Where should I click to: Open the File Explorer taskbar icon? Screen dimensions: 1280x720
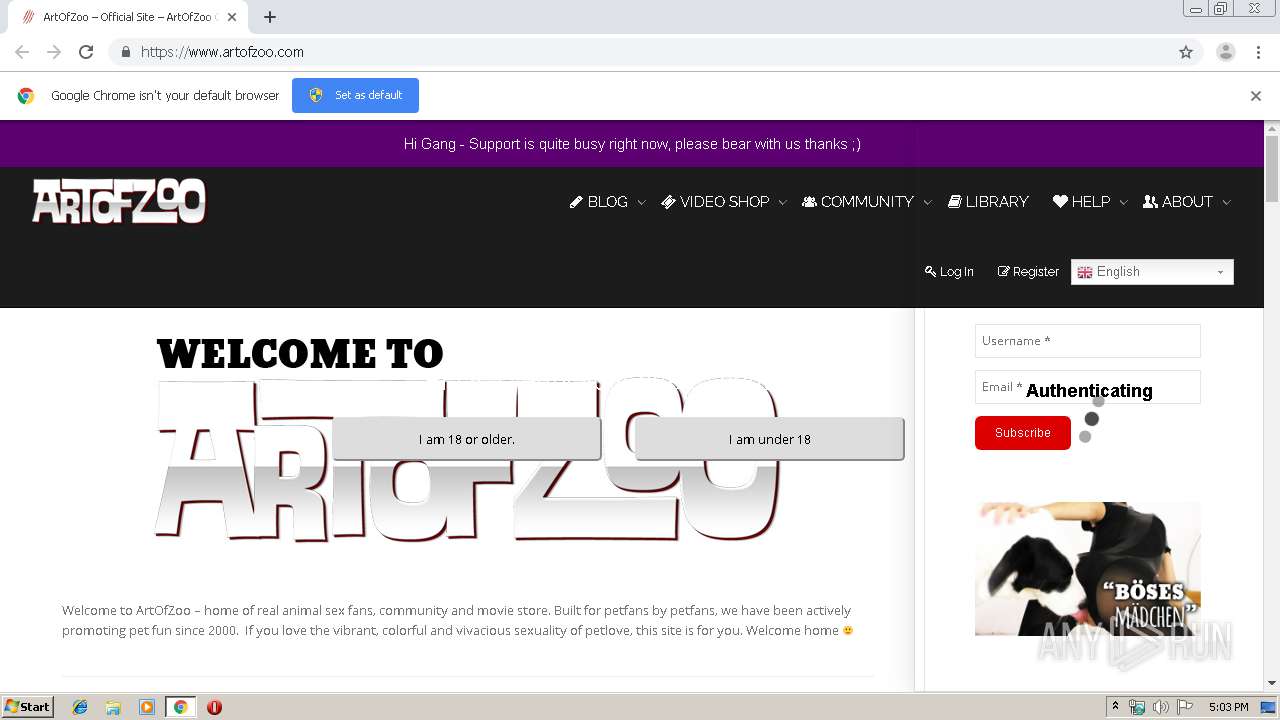click(113, 707)
